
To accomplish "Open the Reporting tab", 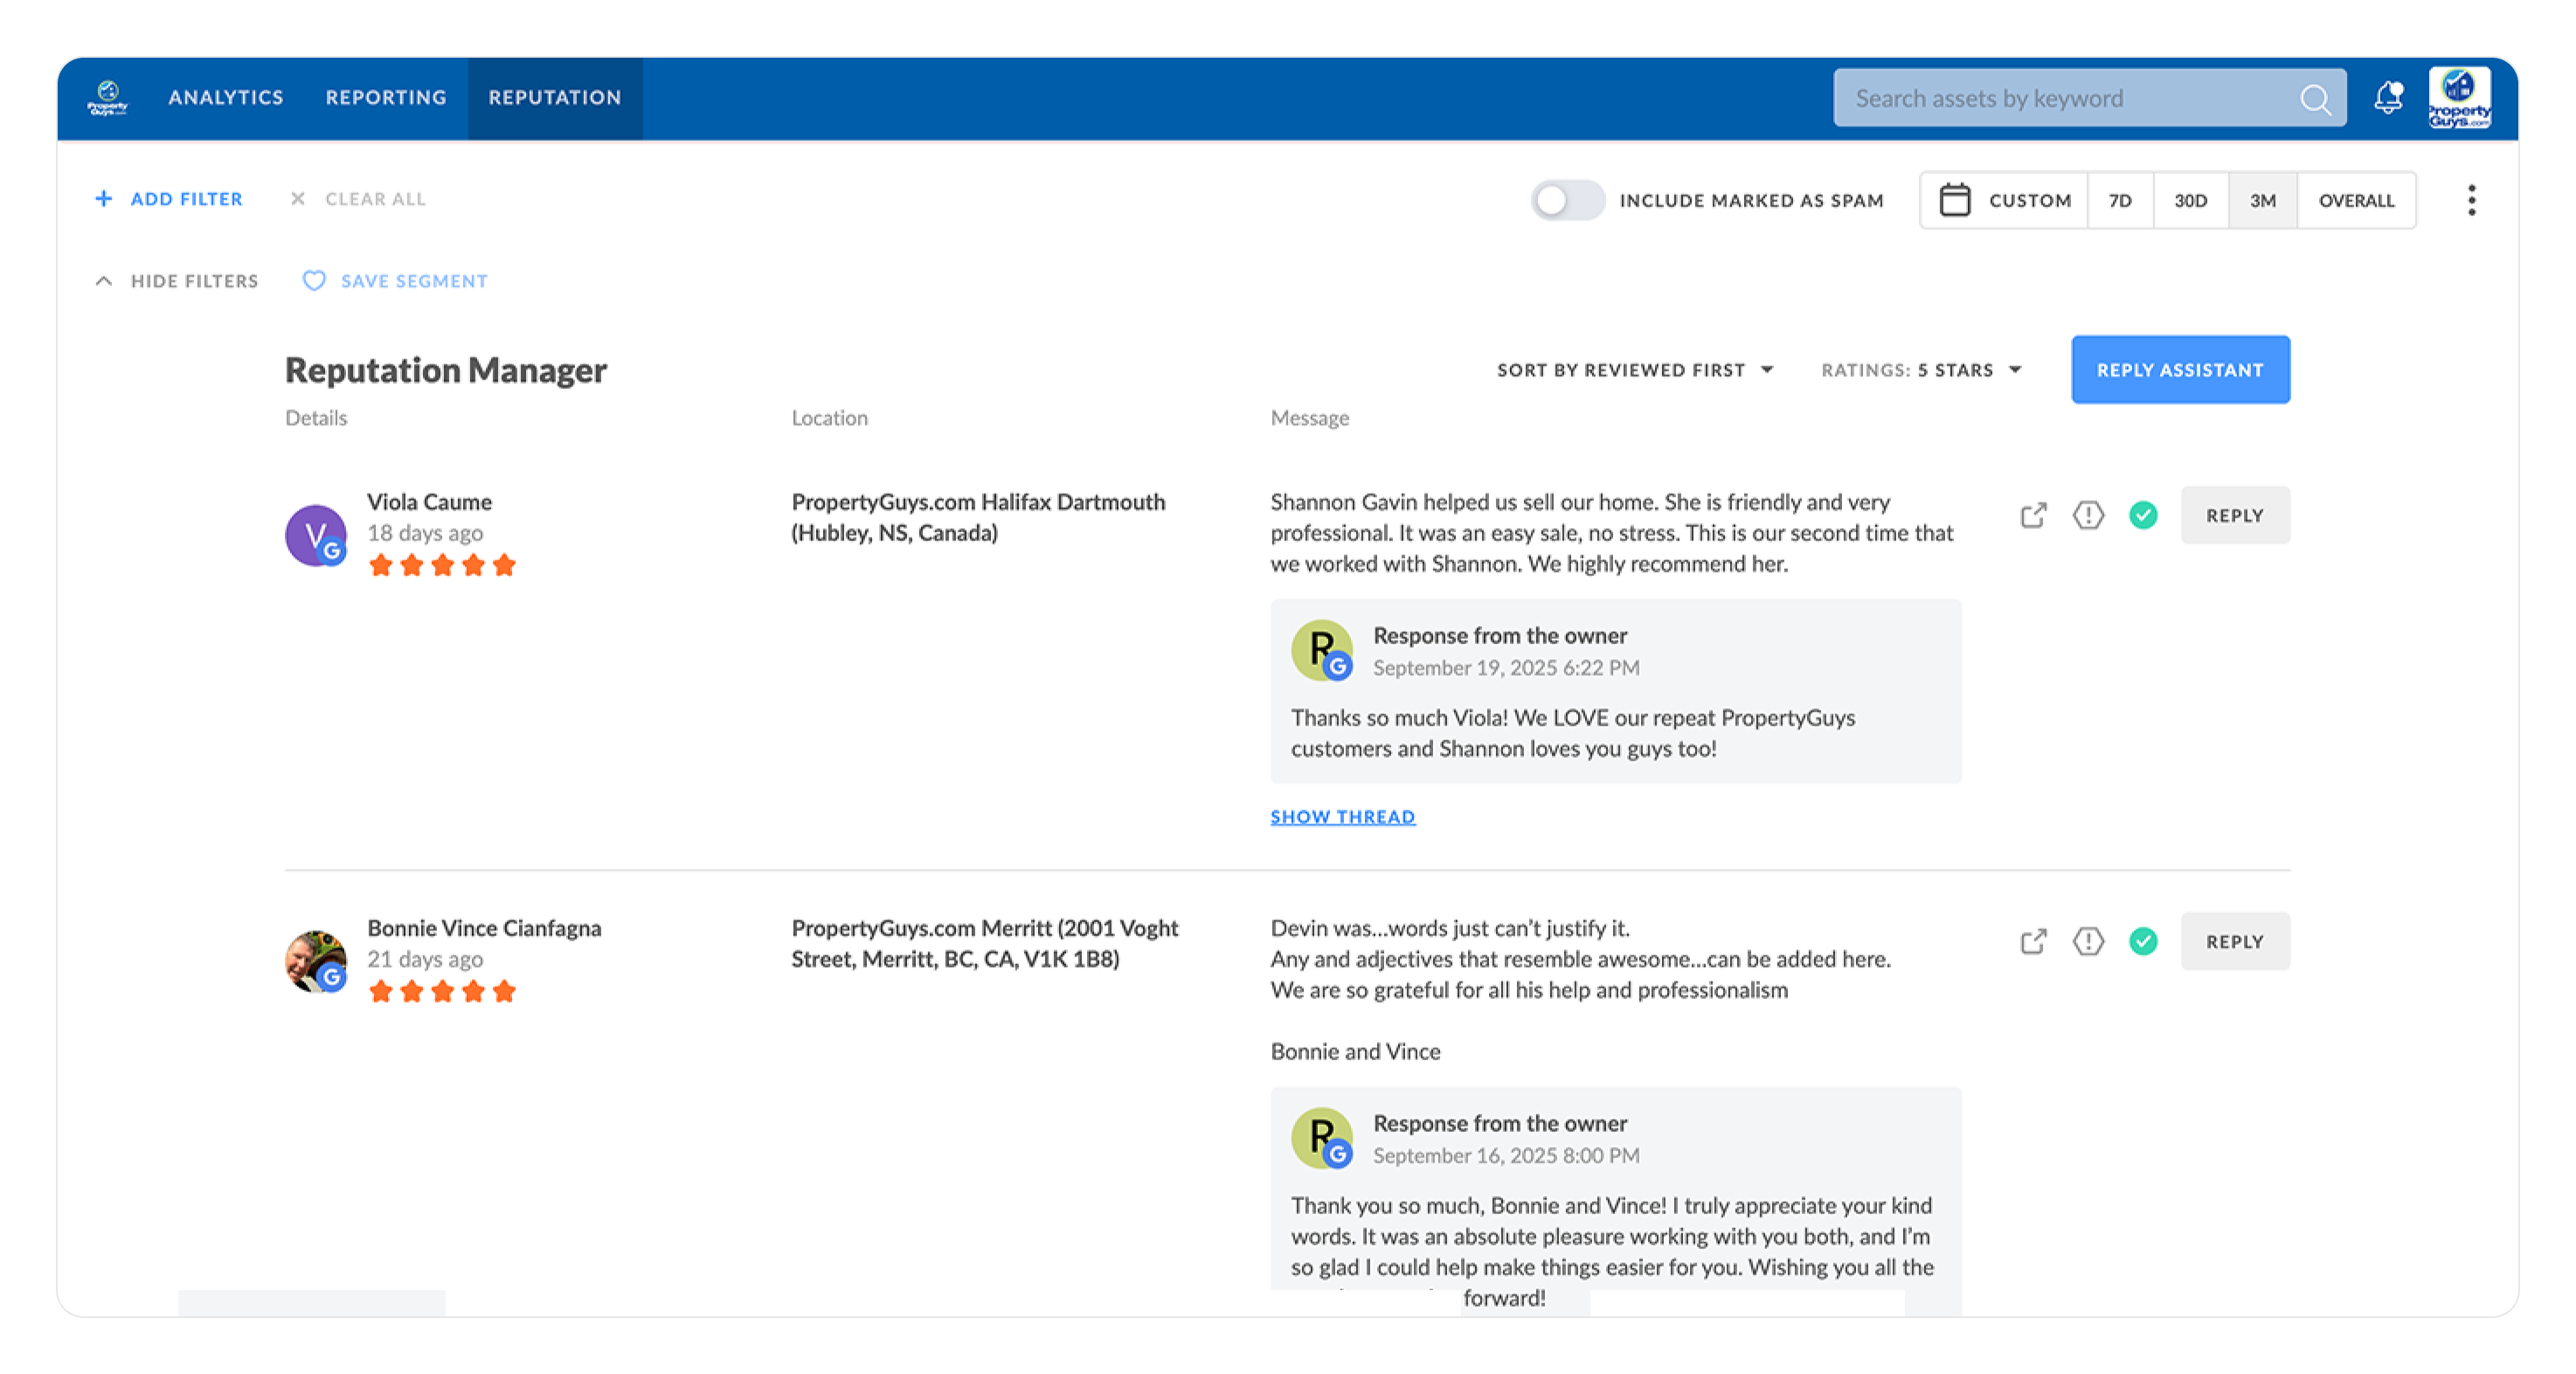I will pyautogui.click(x=386, y=97).
